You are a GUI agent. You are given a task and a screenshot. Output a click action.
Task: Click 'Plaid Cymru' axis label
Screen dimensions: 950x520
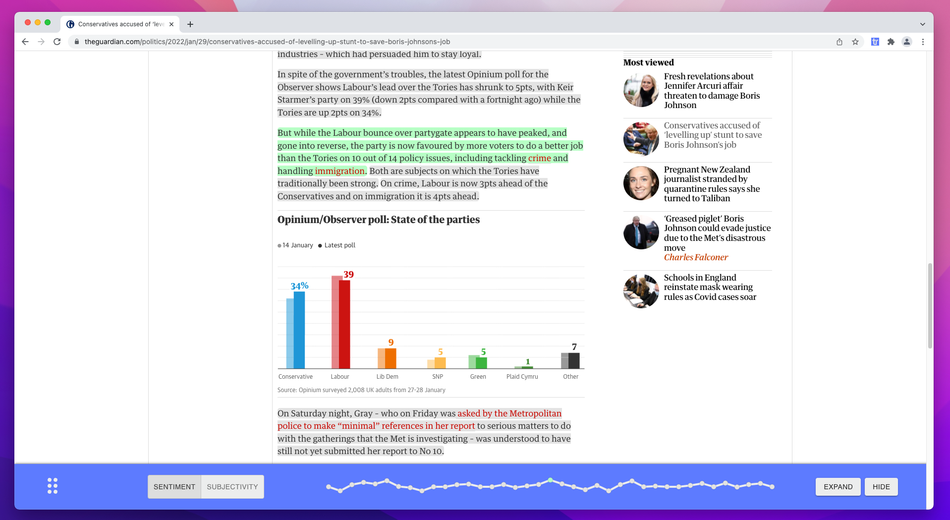tap(522, 376)
